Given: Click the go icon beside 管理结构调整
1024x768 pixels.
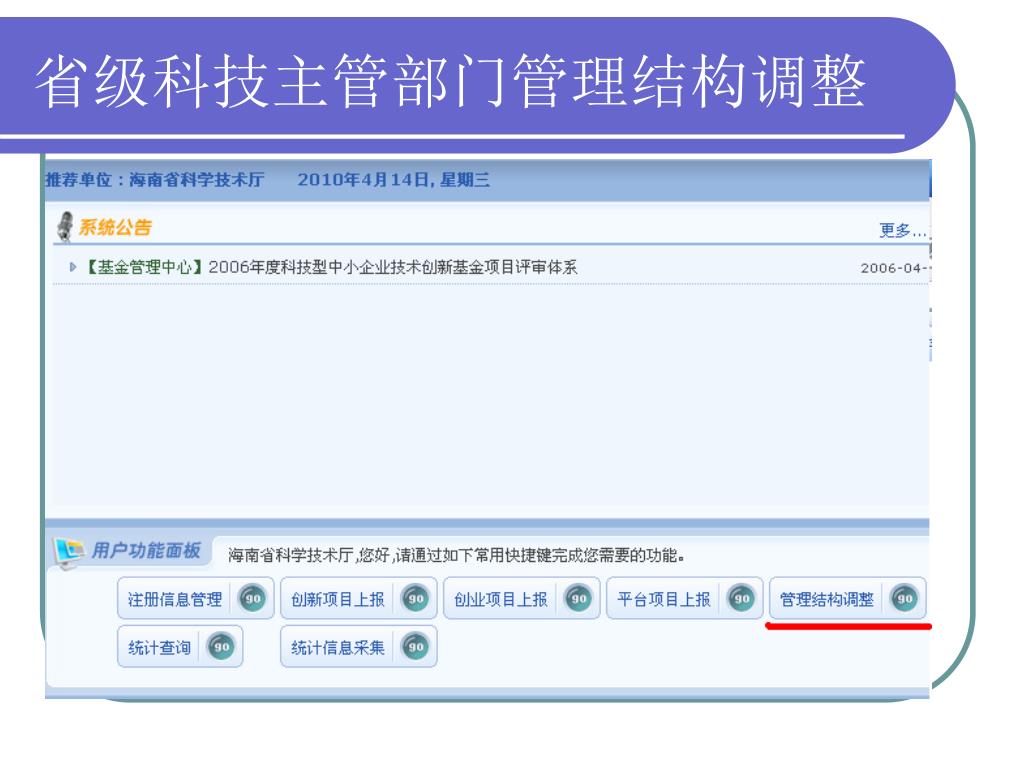Looking at the screenshot, I should click(904, 598).
